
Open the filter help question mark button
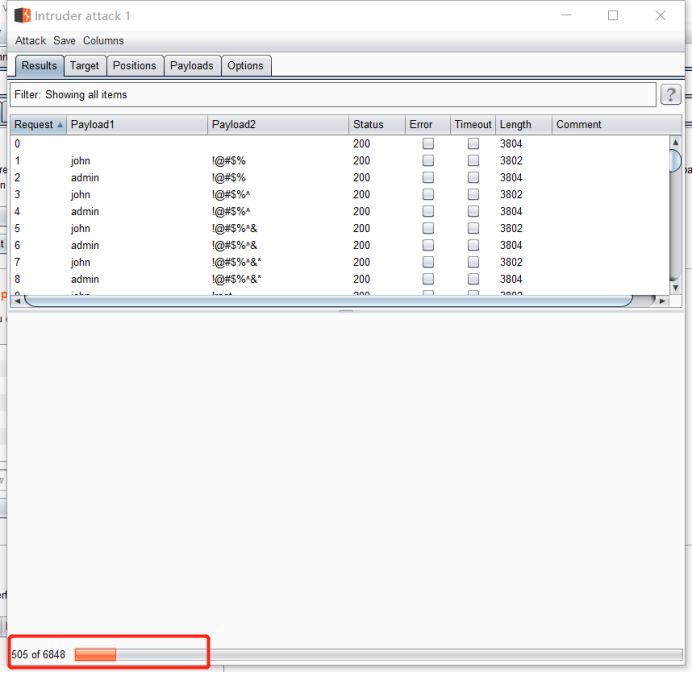[x=670, y=94]
